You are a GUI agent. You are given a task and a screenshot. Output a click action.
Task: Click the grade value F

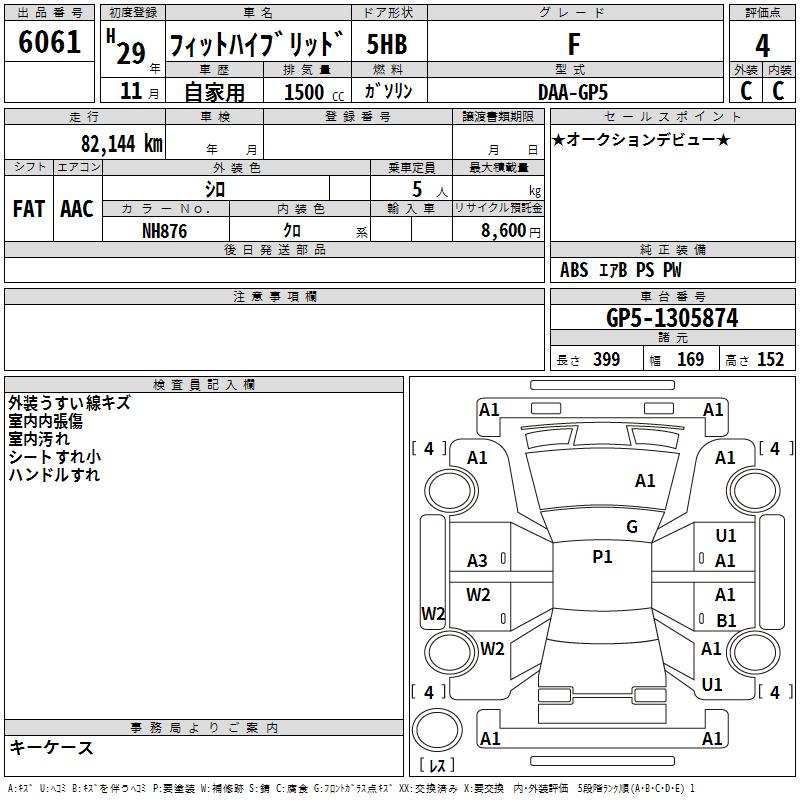point(574,44)
